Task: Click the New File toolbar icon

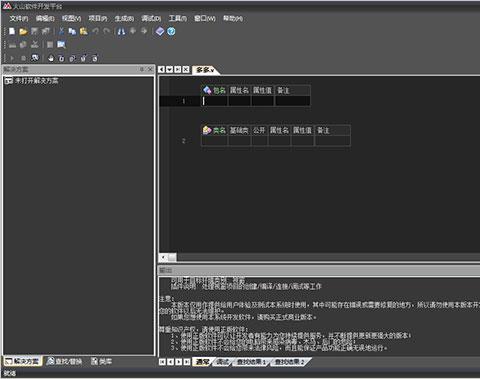Action: 12,31
